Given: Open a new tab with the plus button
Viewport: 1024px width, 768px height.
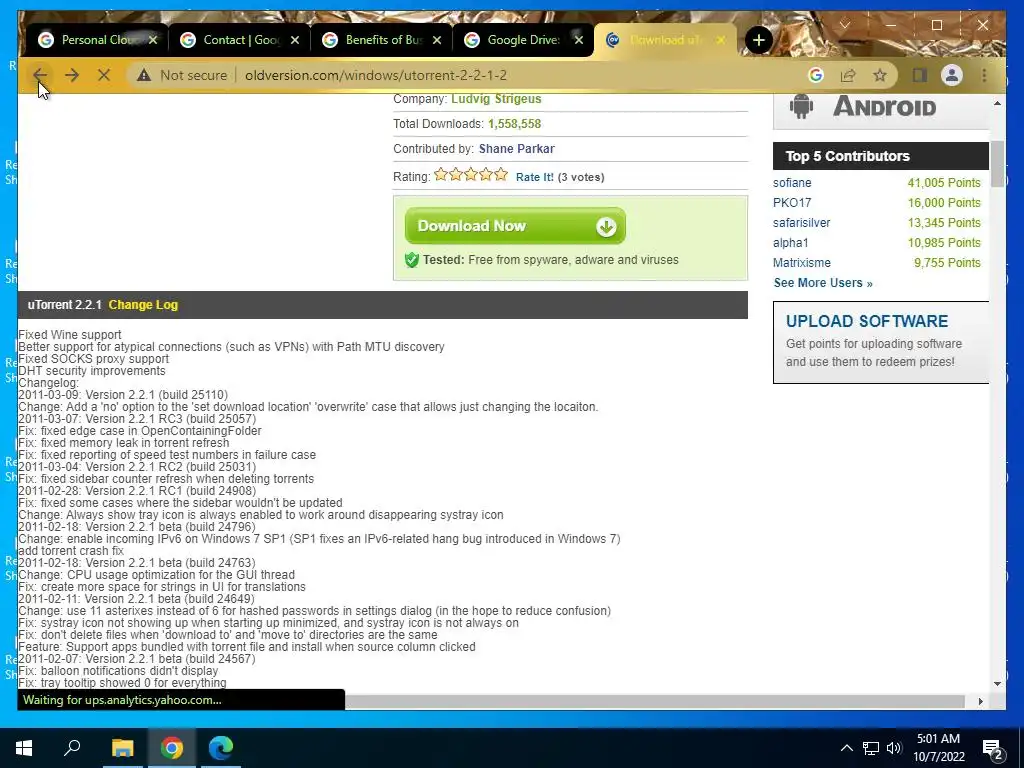Looking at the screenshot, I should pyautogui.click(x=758, y=40).
